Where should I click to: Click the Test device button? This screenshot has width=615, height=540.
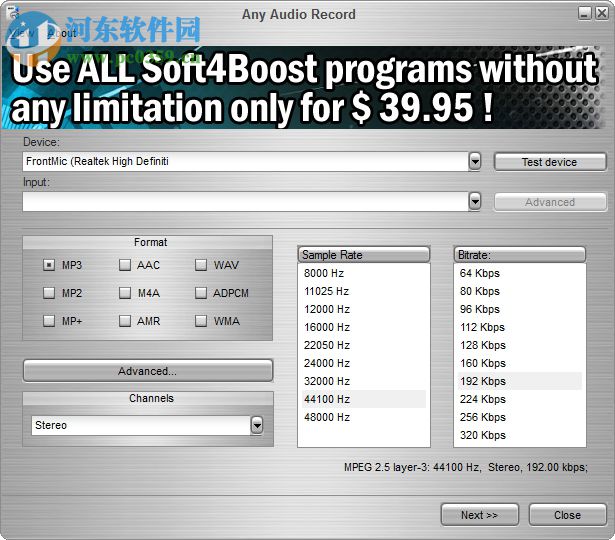[550, 162]
